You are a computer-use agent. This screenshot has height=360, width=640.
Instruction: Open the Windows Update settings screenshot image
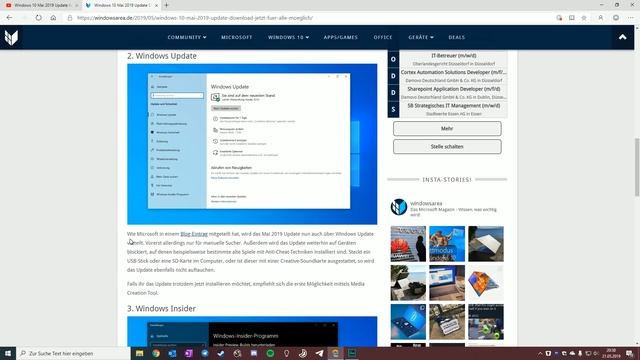pyautogui.click(x=252, y=144)
